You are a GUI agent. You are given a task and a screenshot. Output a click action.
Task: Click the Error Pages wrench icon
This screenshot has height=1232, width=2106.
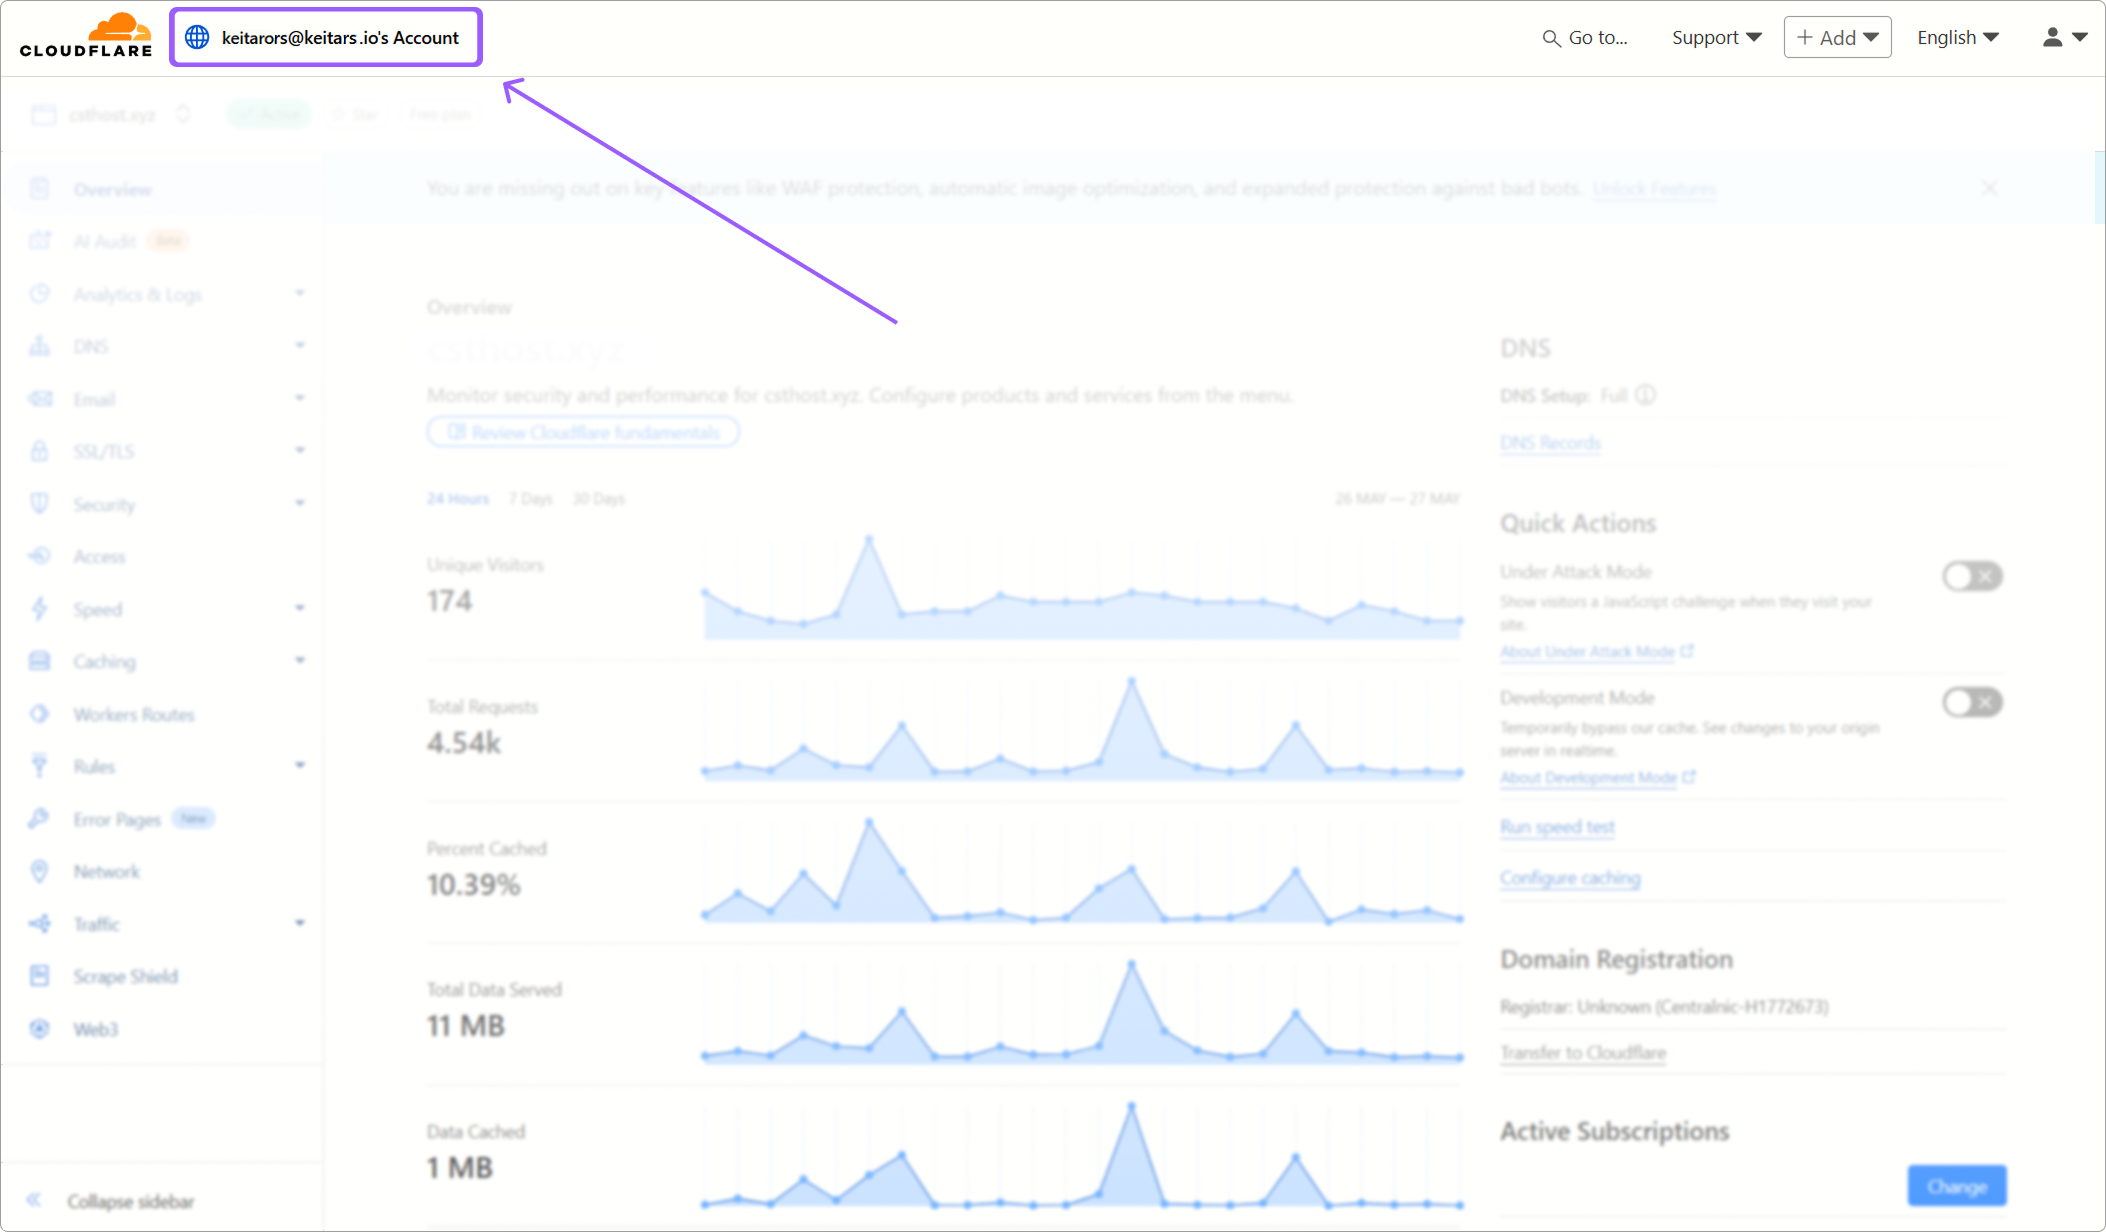tap(40, 819)
